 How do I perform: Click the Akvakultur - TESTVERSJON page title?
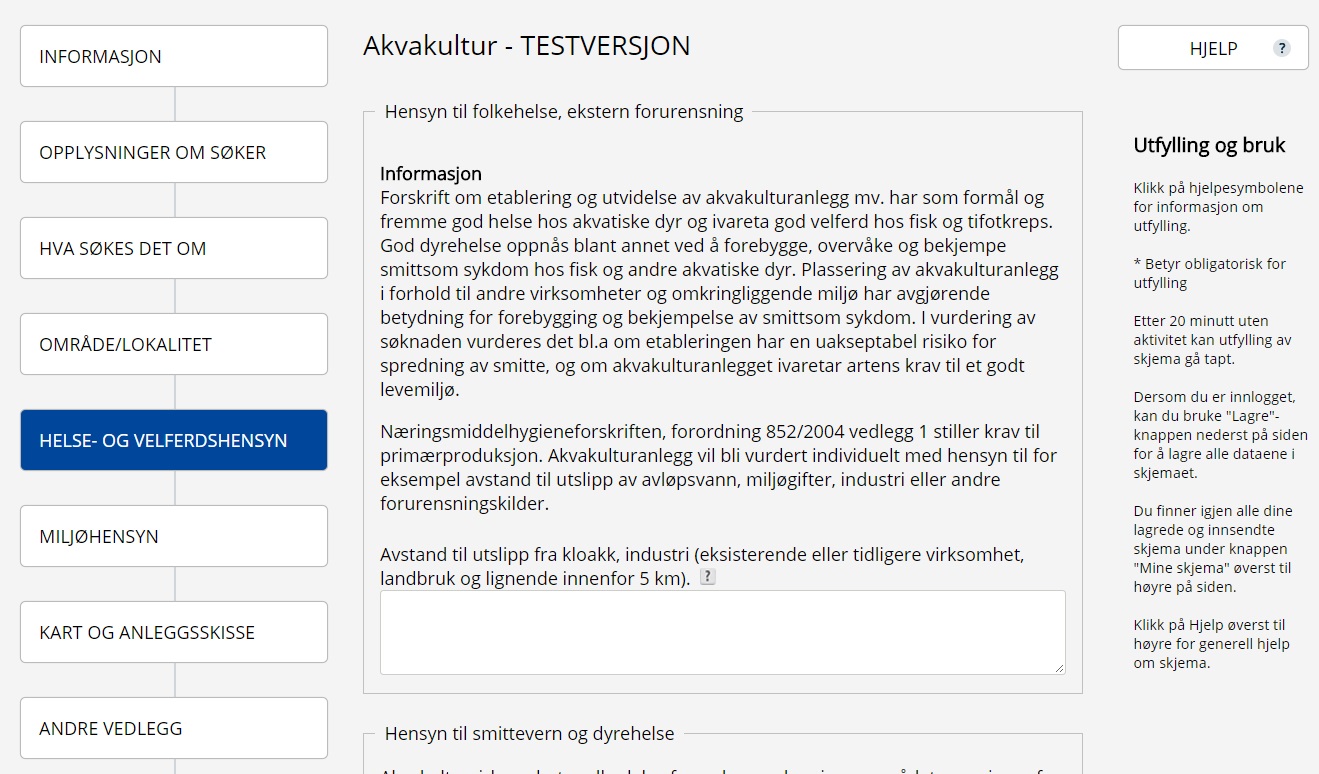coord(526,46)
